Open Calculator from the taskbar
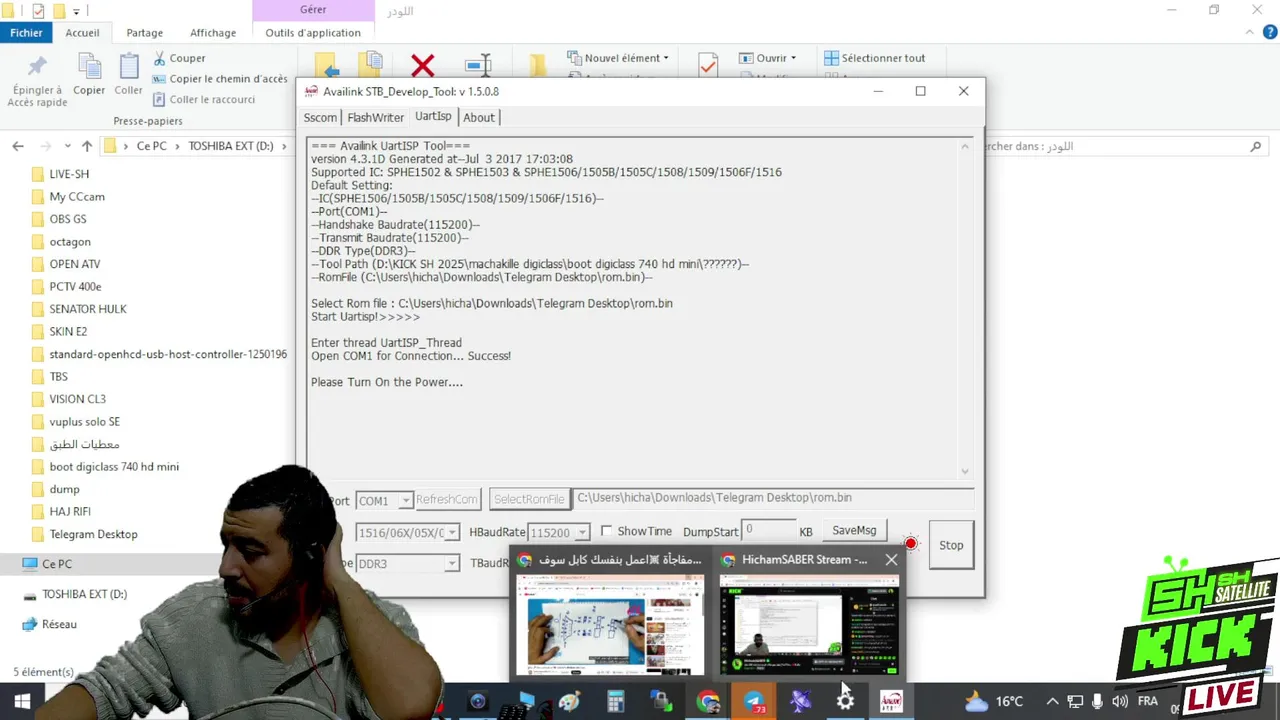 (x=616, y=702)
